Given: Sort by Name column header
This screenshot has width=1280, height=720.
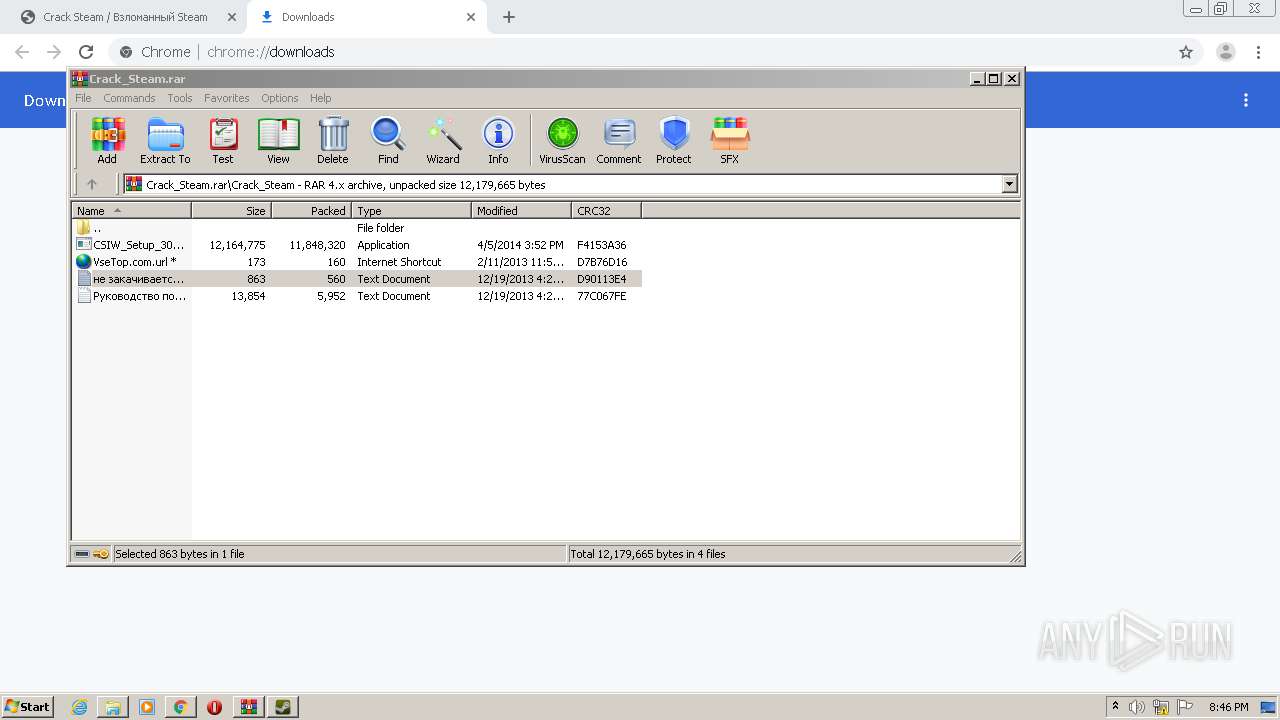Looking at the screenshot, I should pos(131,211).
